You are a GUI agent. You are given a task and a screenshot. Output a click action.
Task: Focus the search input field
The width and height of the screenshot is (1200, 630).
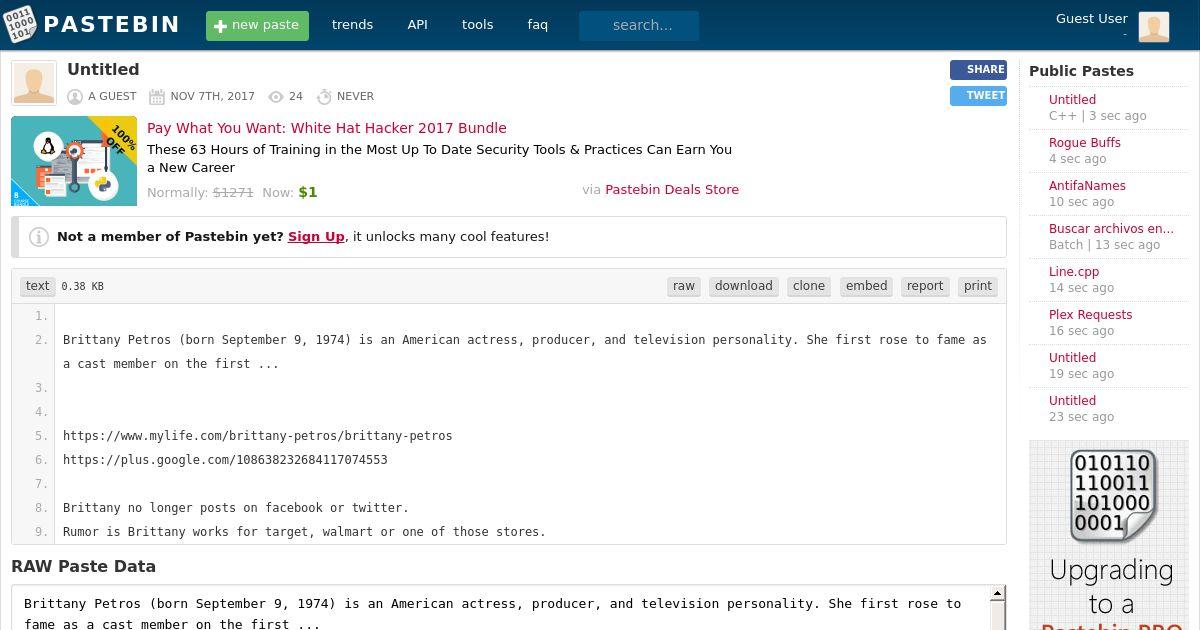point(639,25)
